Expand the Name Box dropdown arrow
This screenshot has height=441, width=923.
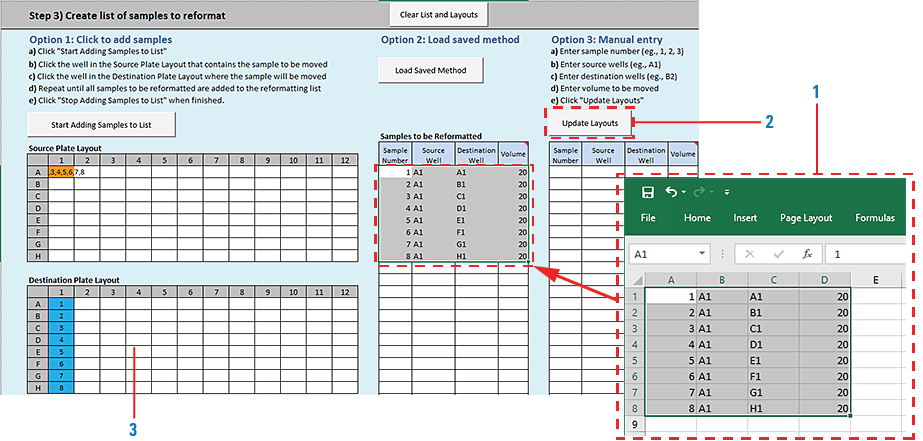pyautogui.click(x=703, y=255)
